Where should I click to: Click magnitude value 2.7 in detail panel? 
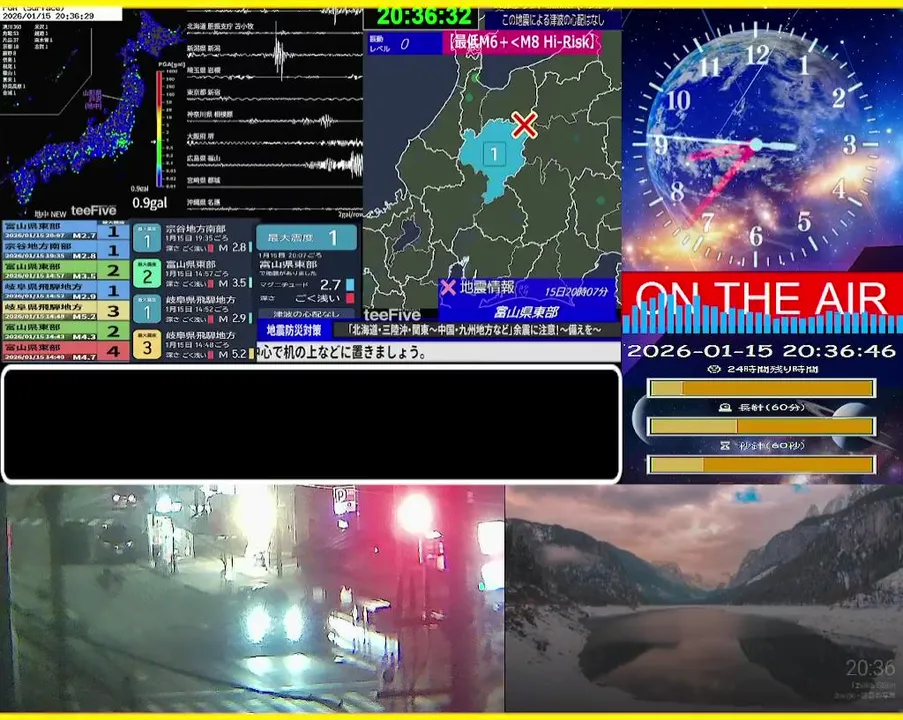330,285
